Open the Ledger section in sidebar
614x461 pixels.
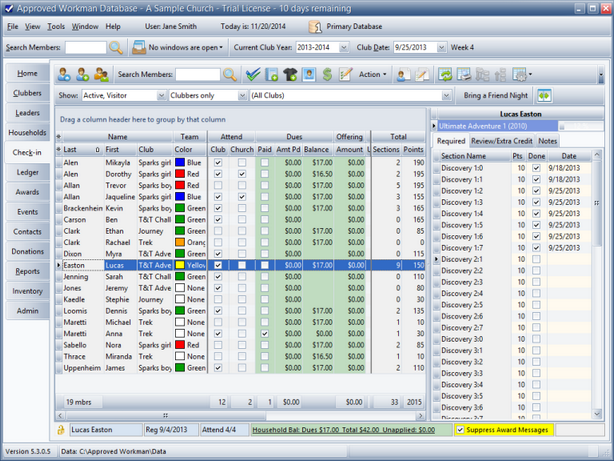27,172
